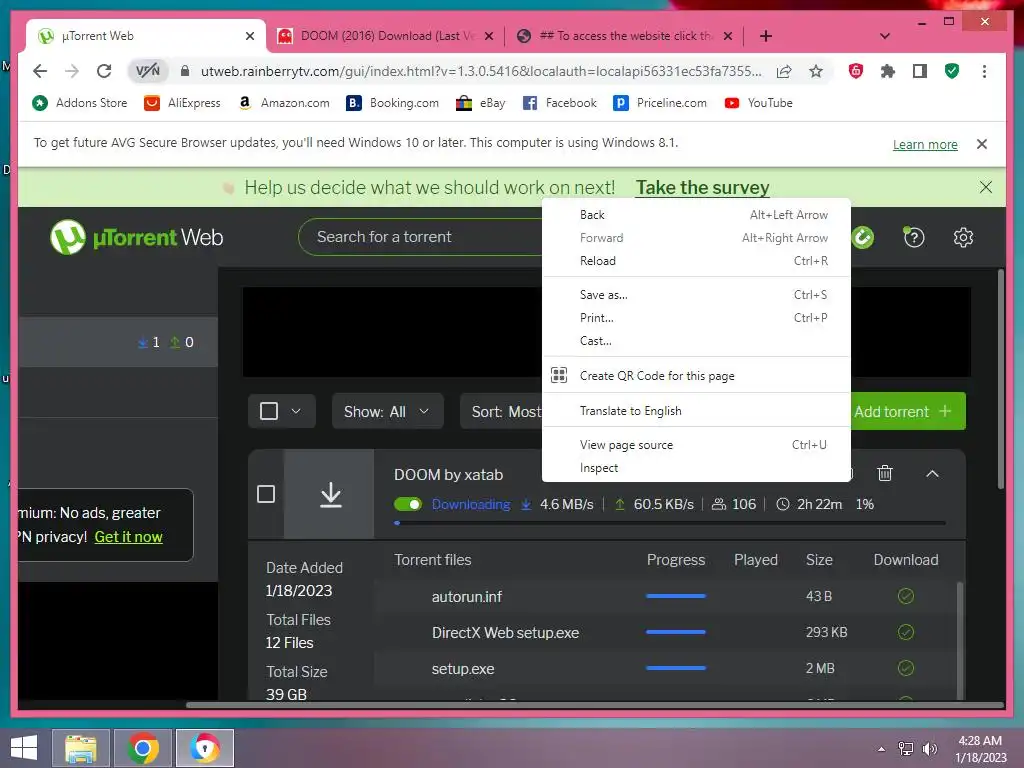Screen dimensions: 1024x768
Task: Collapse the DOOM torrent details chevron
Action: coord(932,473)
